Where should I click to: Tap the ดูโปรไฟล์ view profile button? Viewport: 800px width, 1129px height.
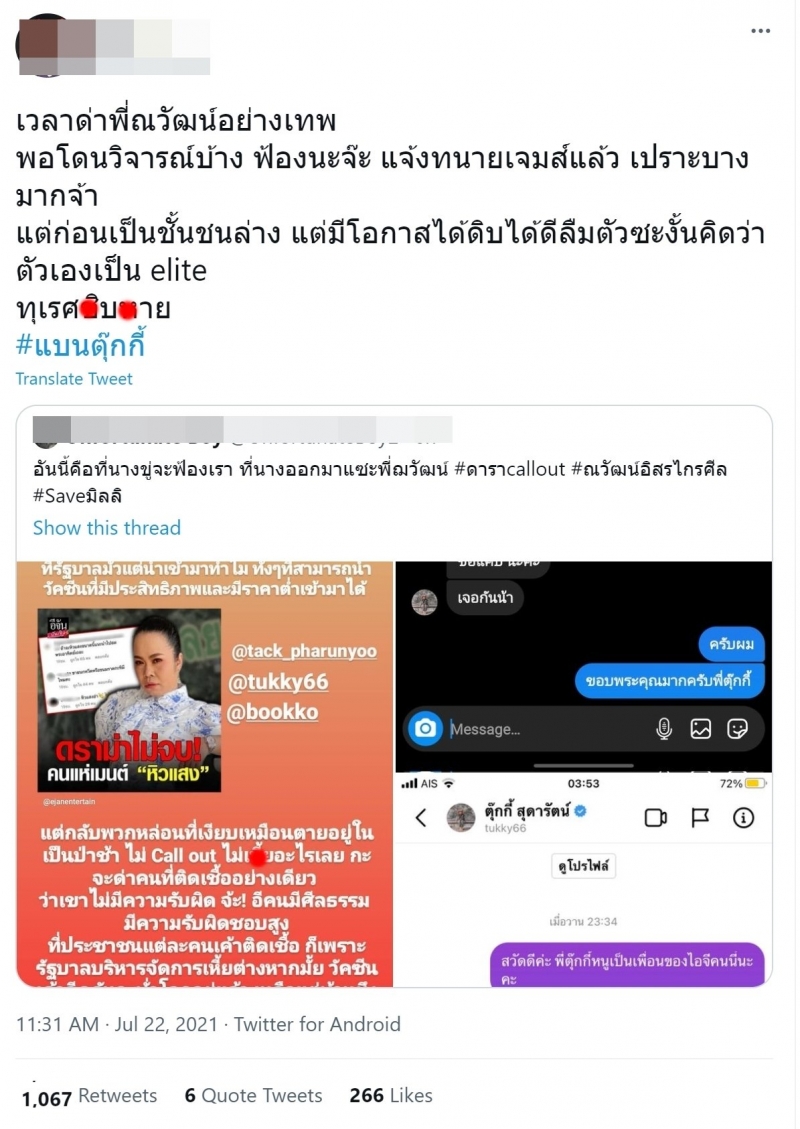click(583, 865)
